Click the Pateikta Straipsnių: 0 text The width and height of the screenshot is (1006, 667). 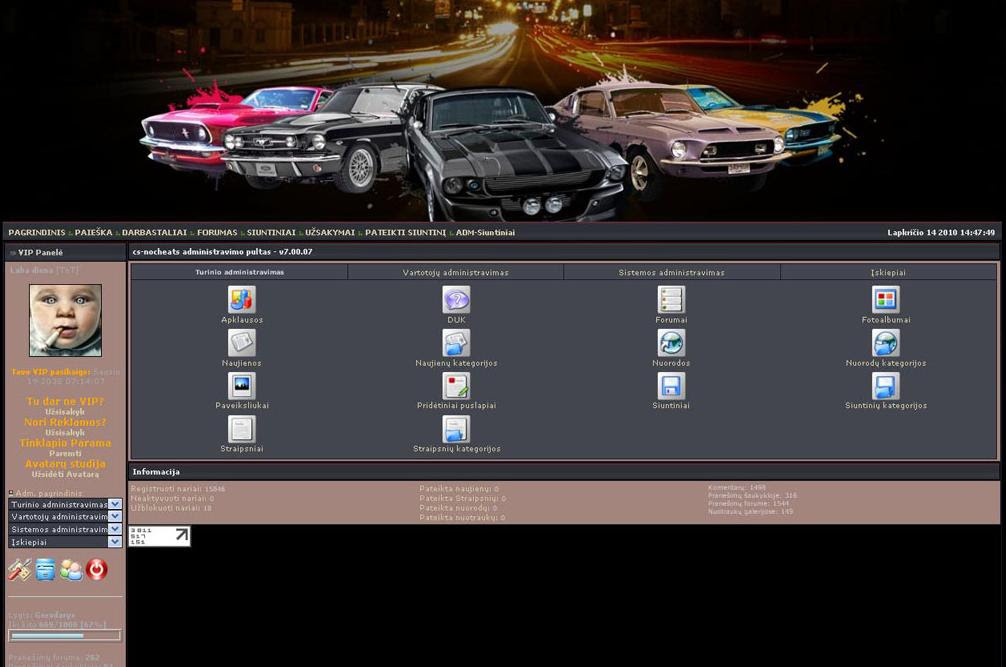pos(463,498)
